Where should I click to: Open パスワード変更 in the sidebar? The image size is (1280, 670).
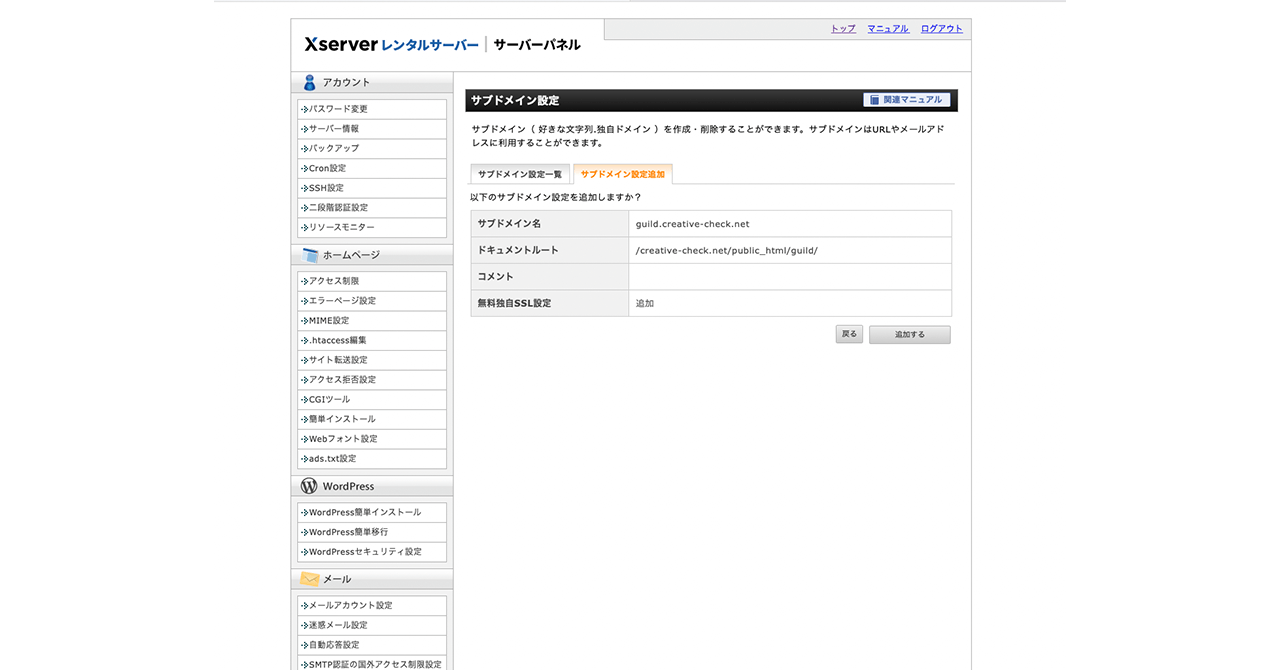click(x=338, y=109)
